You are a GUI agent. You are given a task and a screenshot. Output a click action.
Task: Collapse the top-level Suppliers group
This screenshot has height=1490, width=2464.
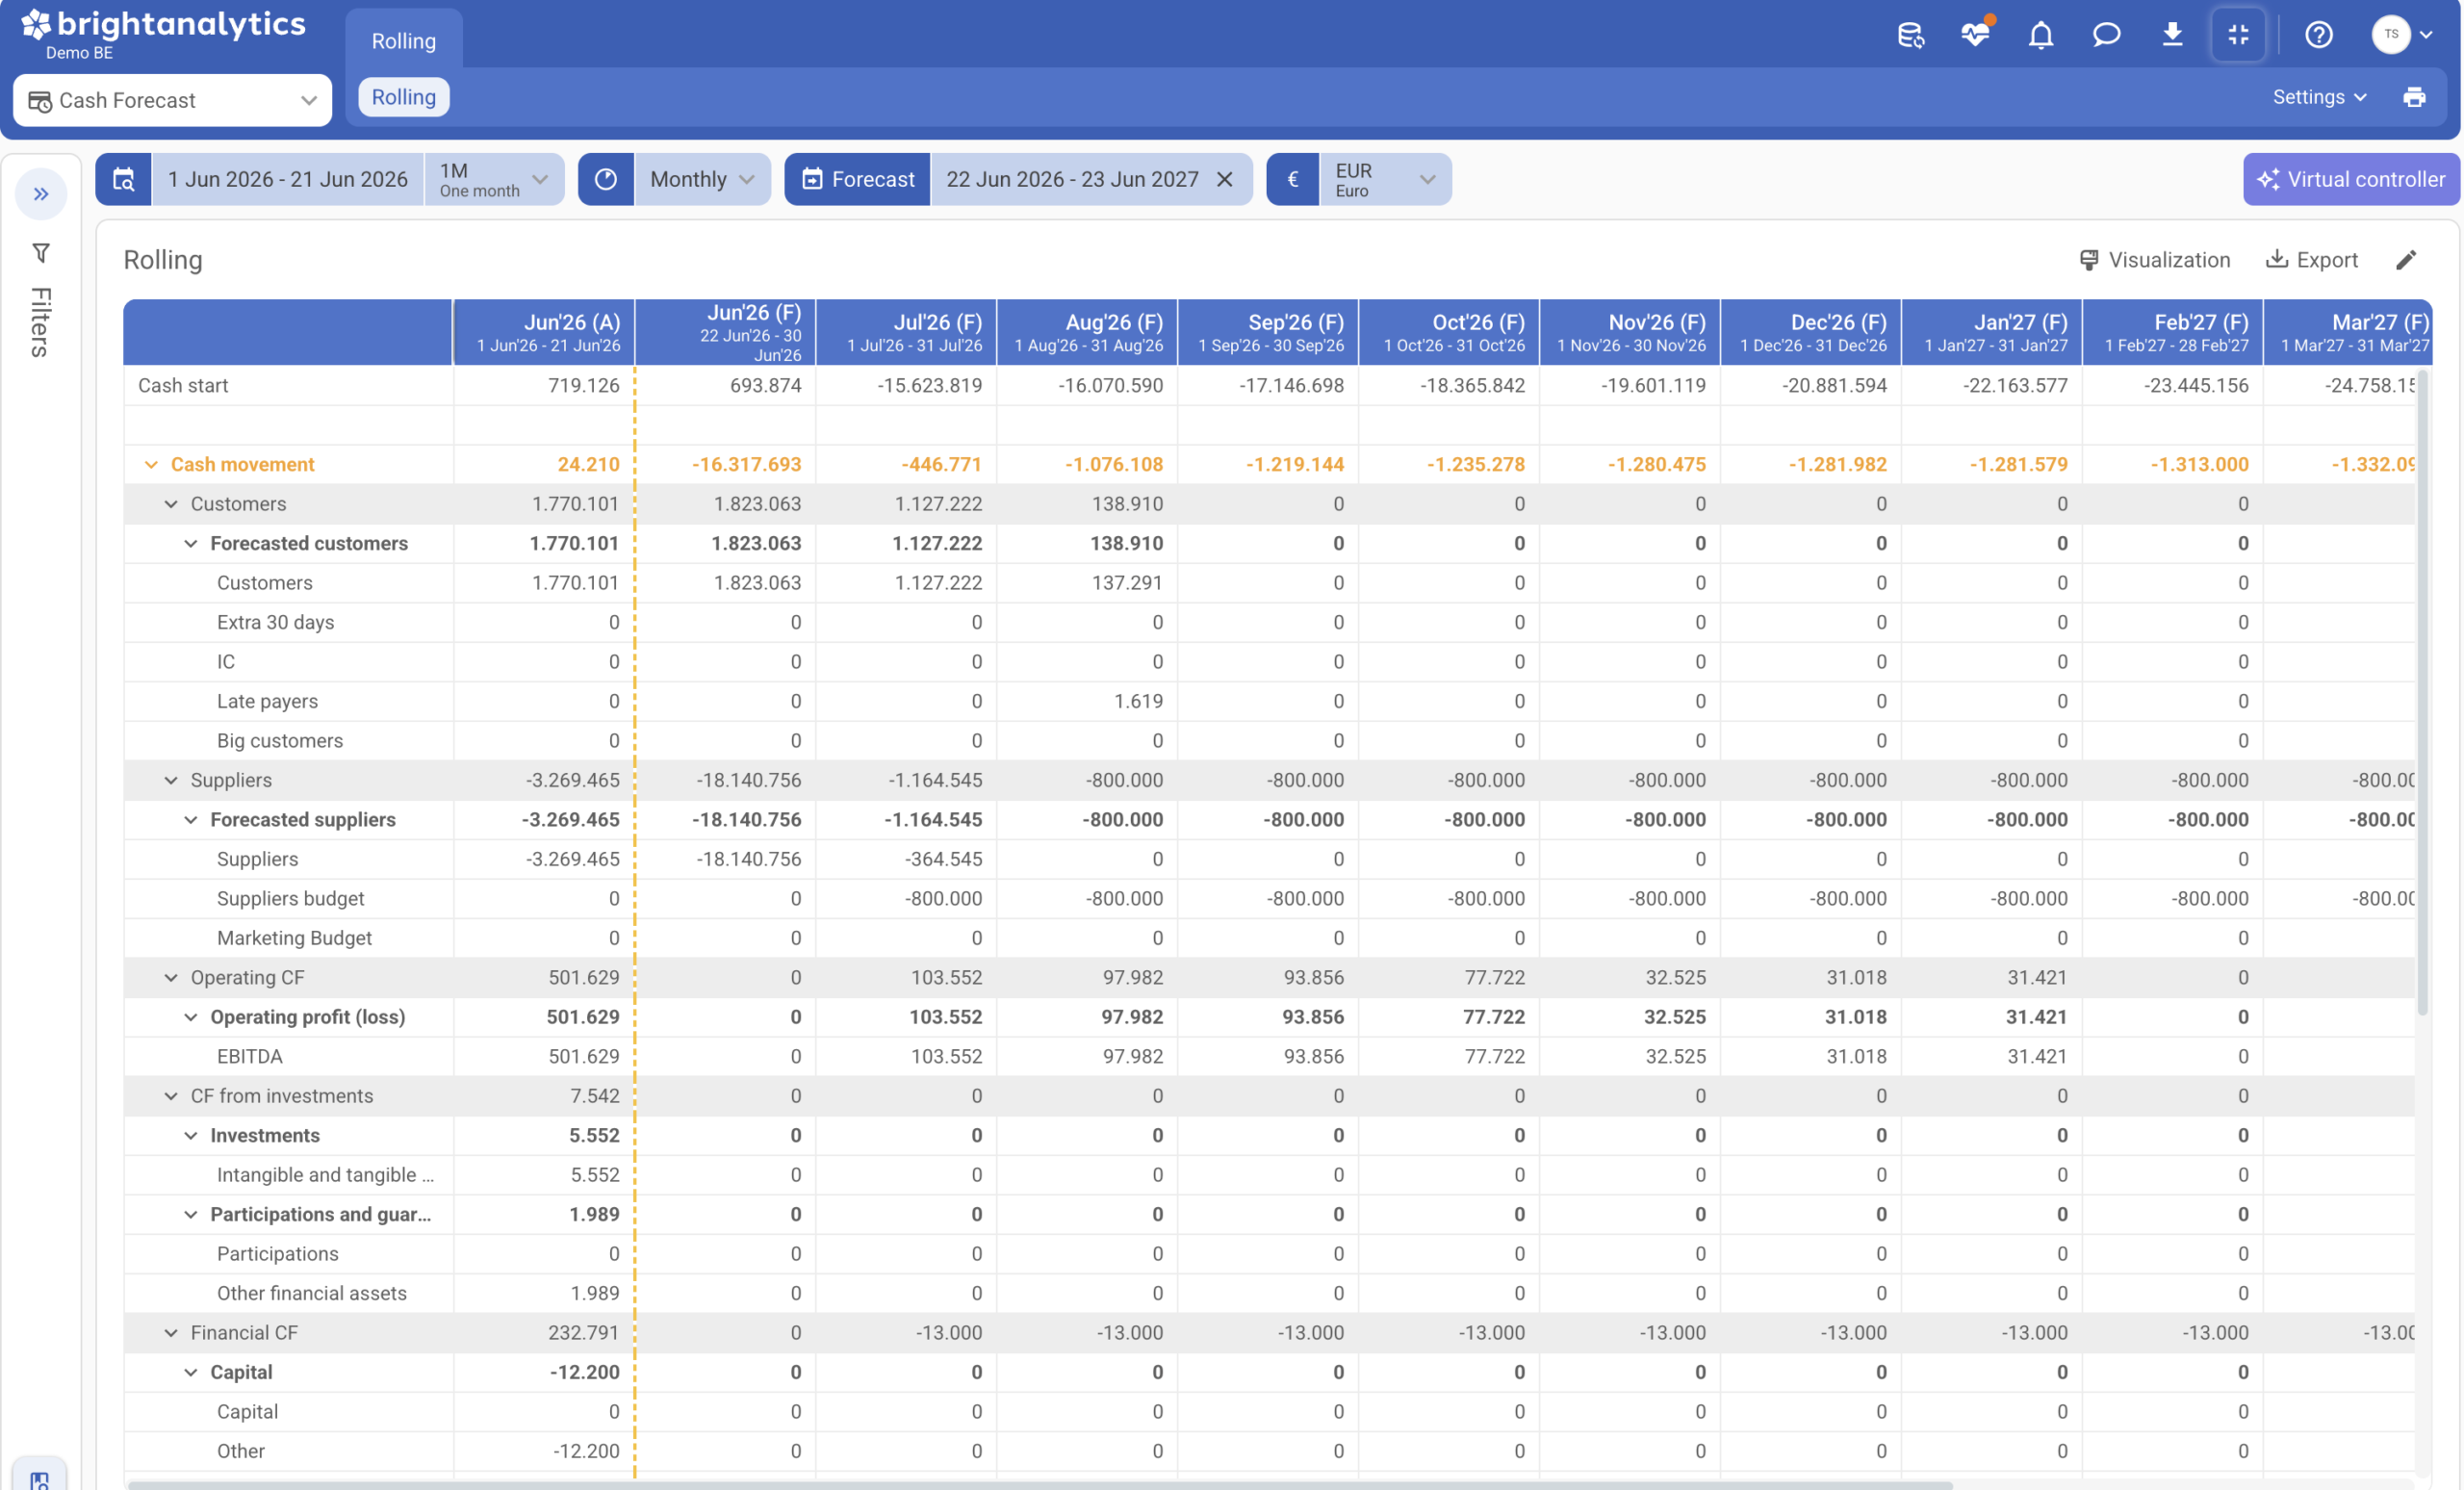pyautogui.click(x=171, y=780)
